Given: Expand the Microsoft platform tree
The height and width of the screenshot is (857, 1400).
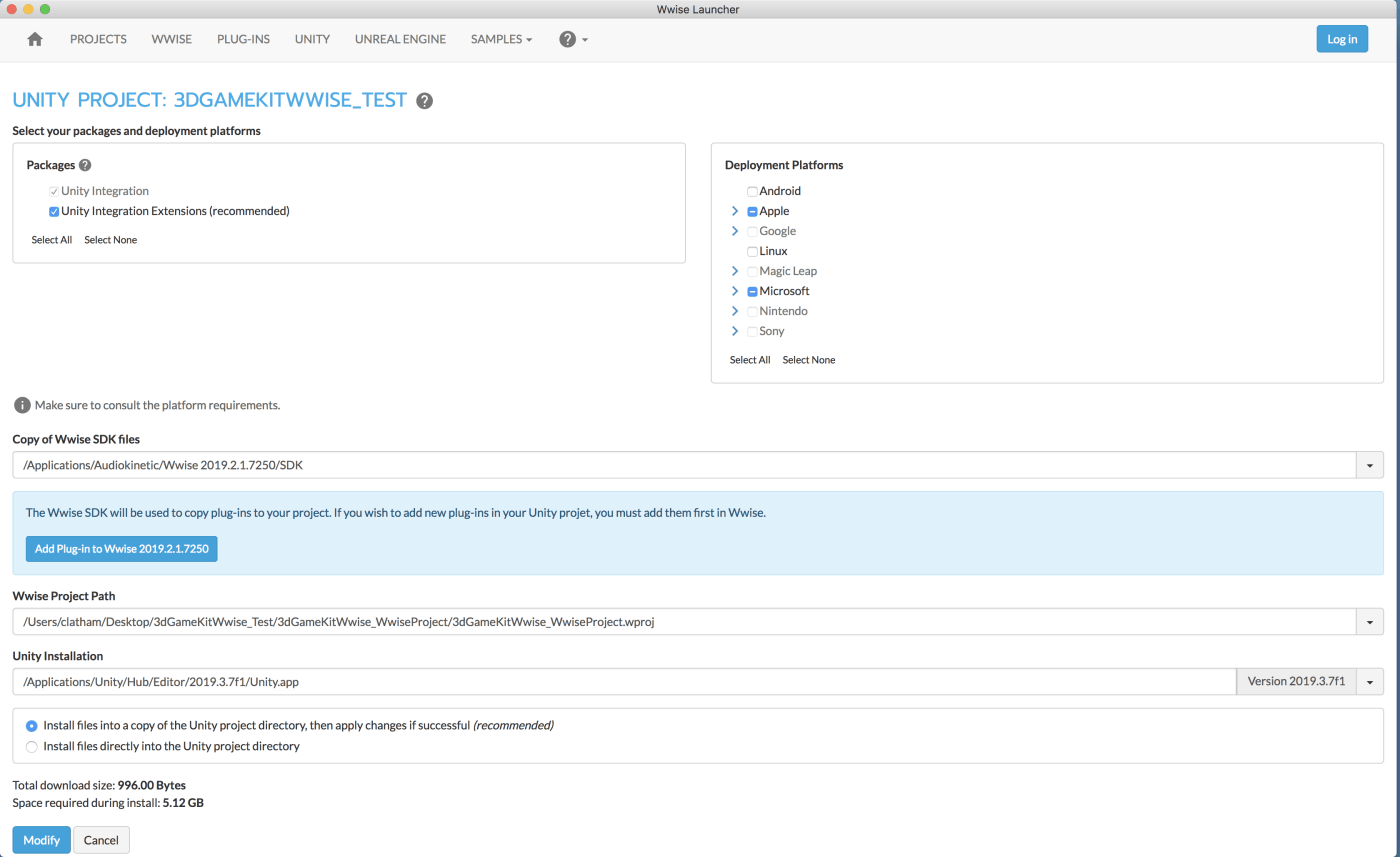Looking at the screenshot, I should 735,291.
